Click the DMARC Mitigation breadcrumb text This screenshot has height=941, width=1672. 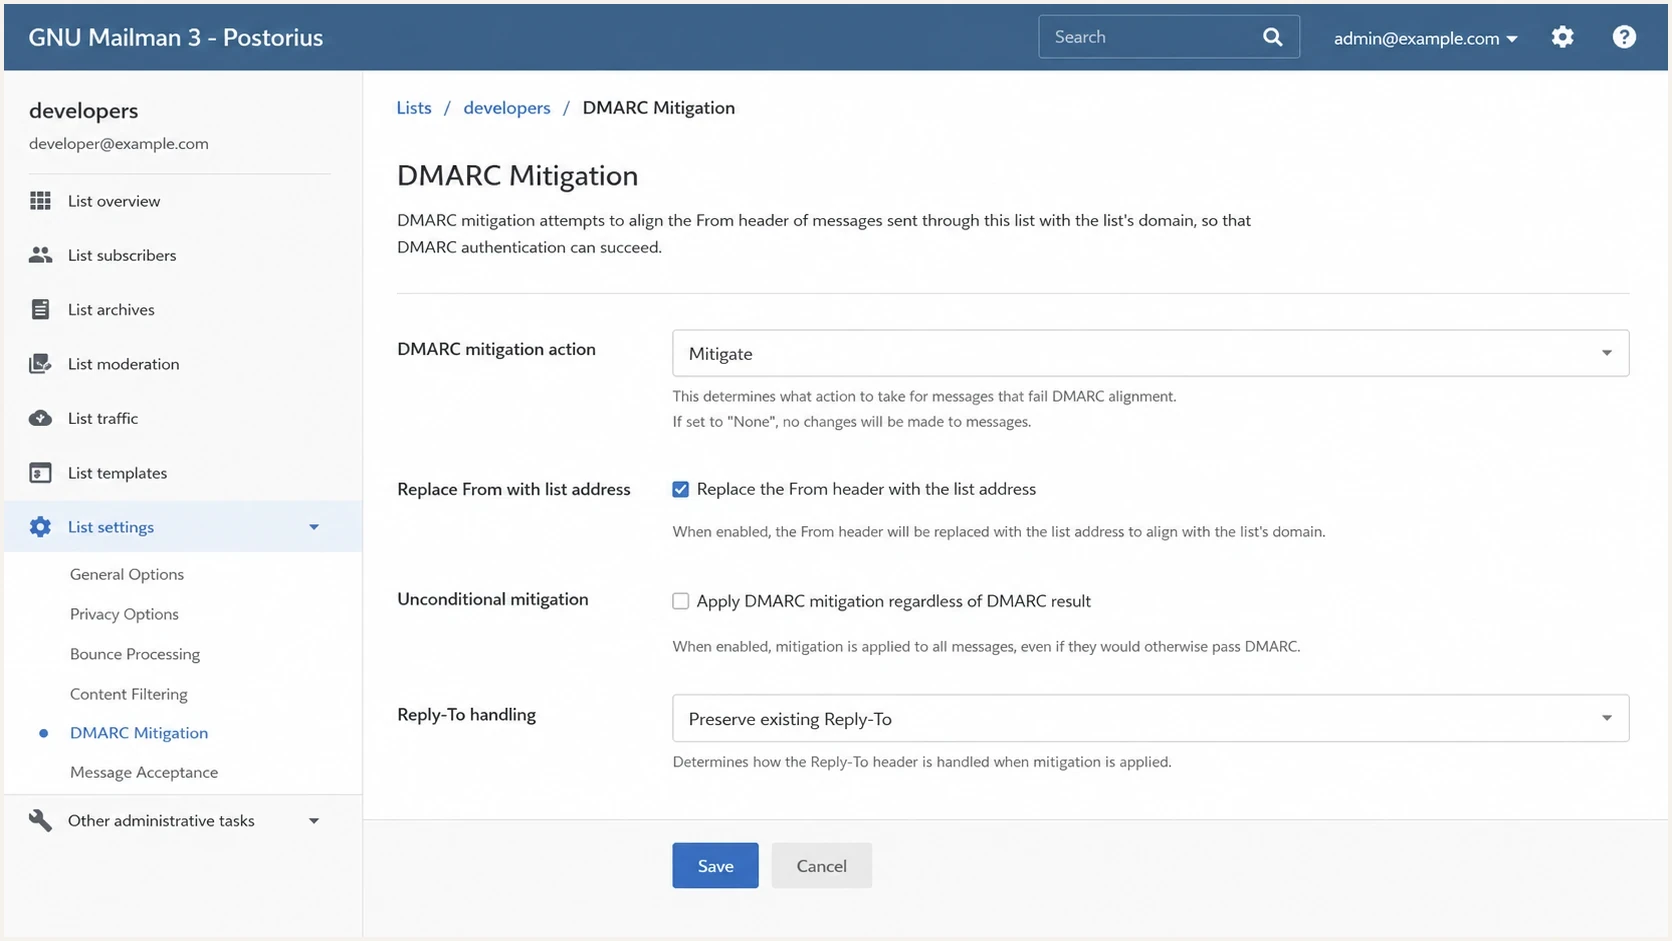tap(659, 108)
